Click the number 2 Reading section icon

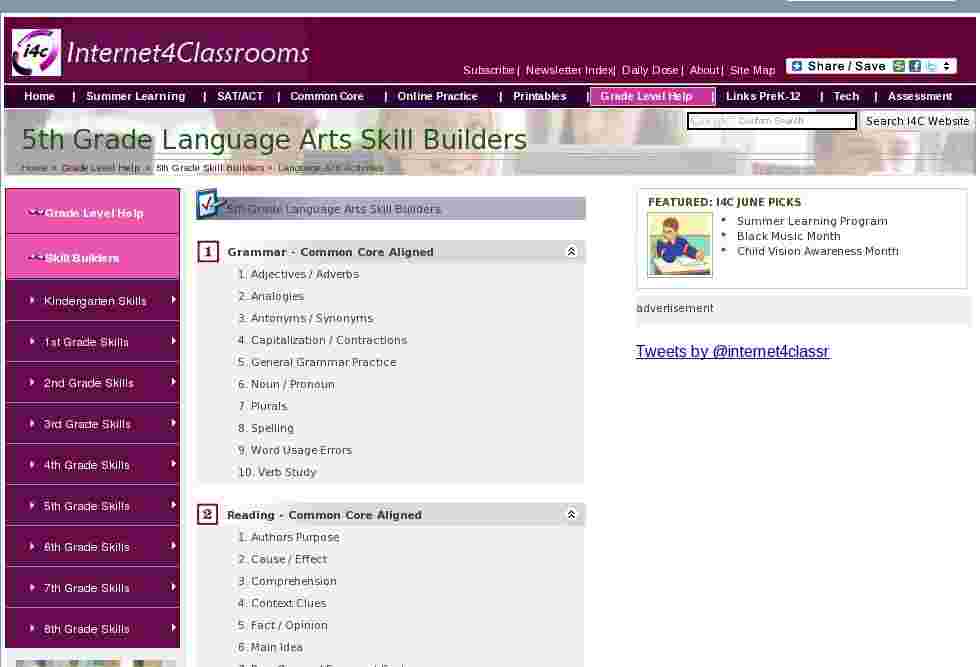coord(208,514)
